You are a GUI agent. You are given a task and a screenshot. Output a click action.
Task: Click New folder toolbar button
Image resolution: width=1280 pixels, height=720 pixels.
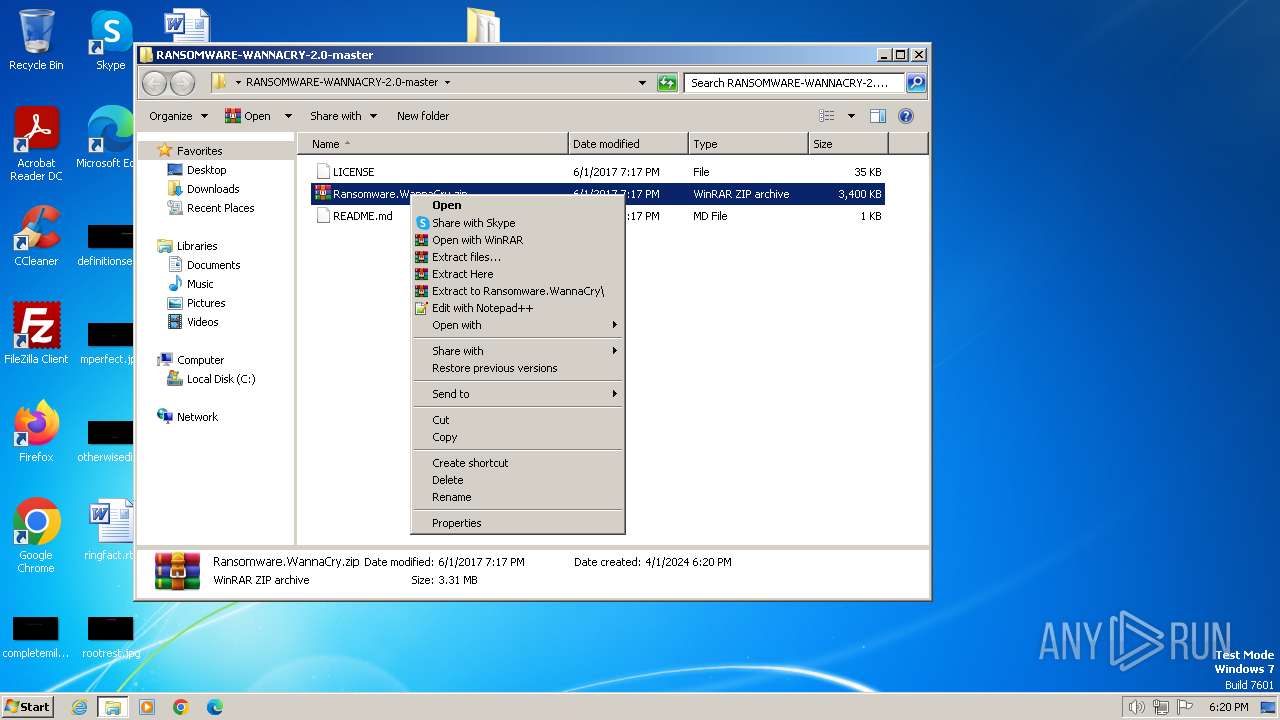coord(423,116)
